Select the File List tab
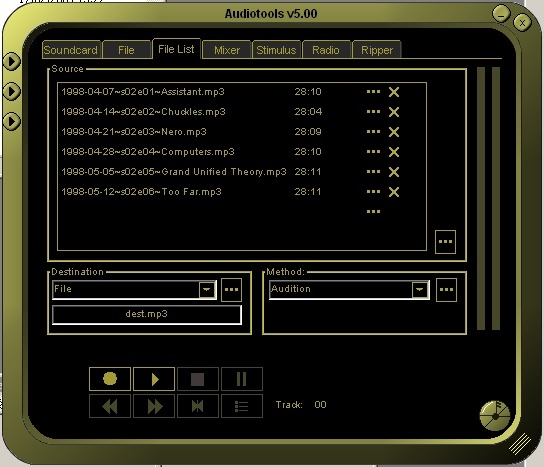Viewport: 544px width, 467px height. click(176, 49)
